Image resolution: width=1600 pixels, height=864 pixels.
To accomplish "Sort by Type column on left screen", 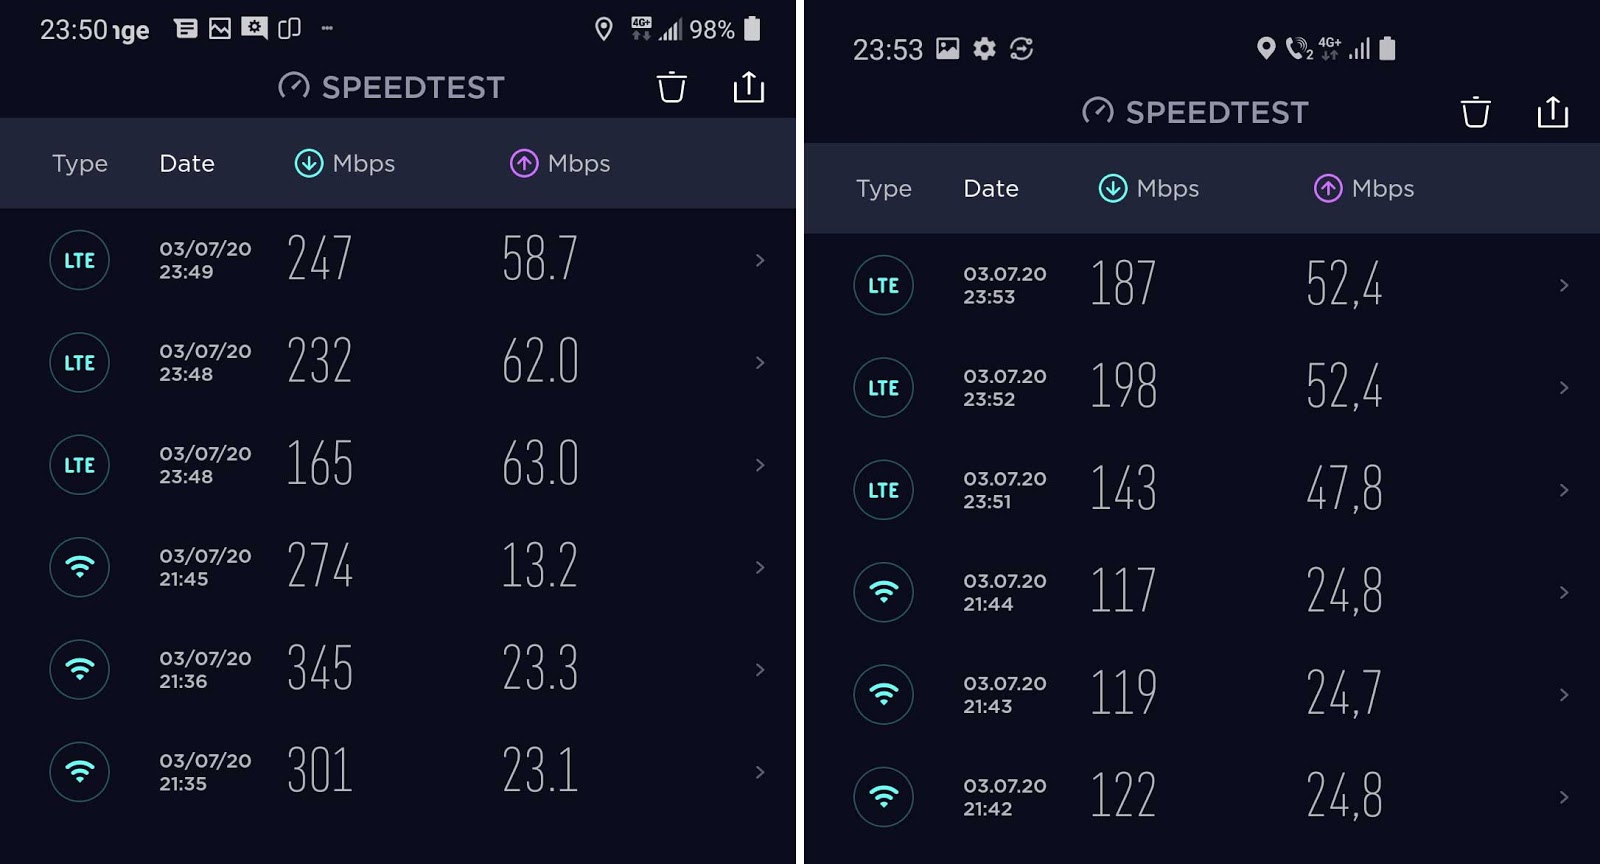I will pyautogui.click(x=80, y=163).
